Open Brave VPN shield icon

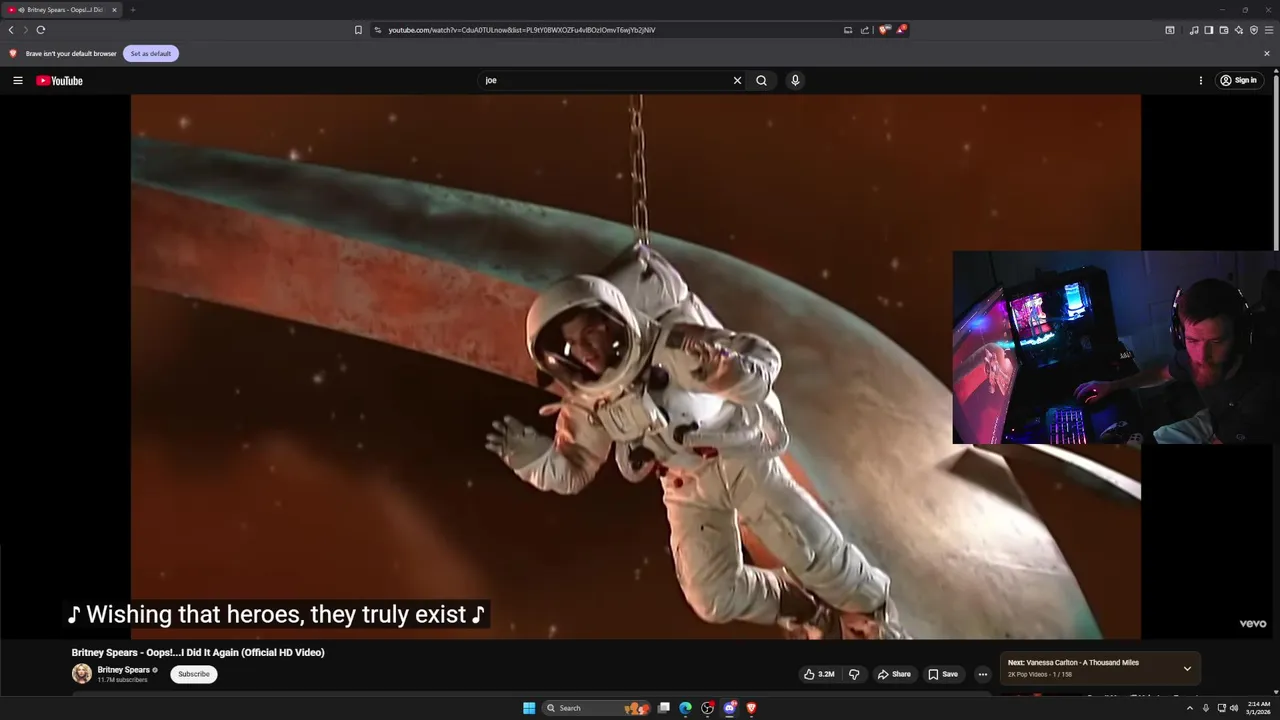[x=1253, y=30]
